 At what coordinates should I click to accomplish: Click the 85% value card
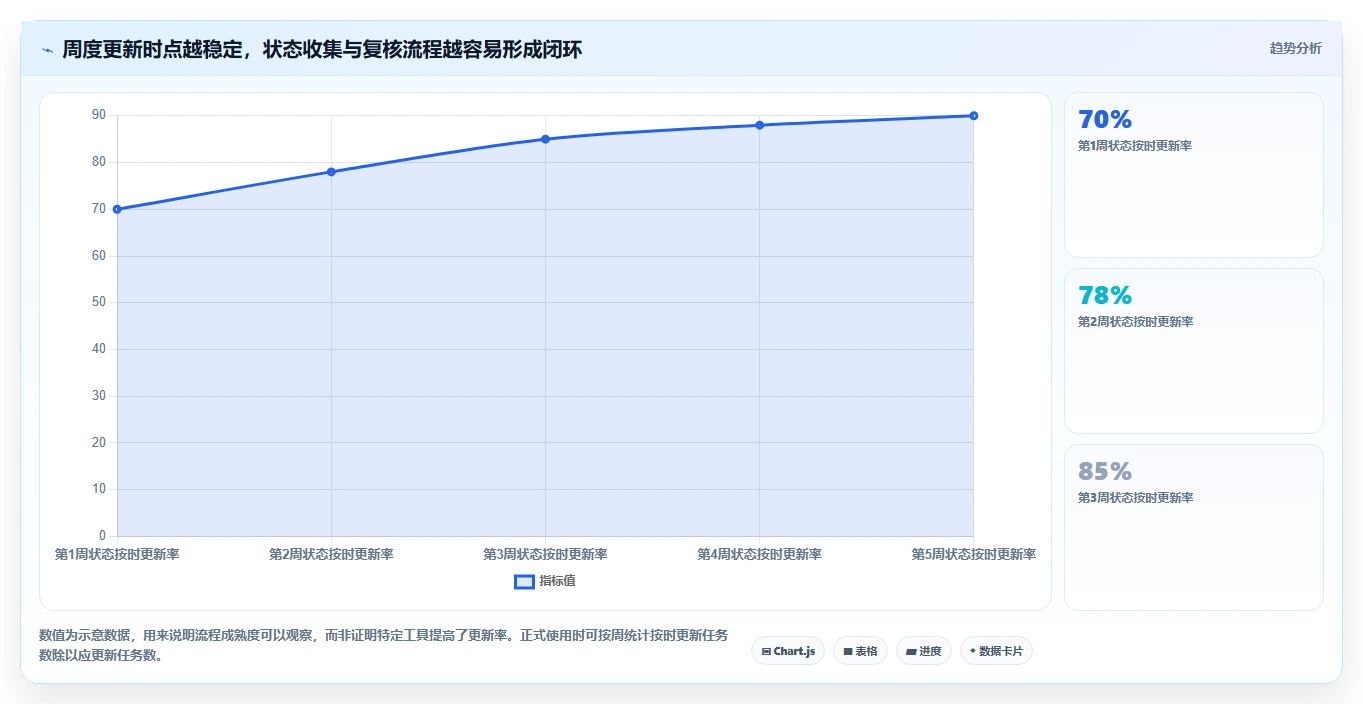(1194, 527)
